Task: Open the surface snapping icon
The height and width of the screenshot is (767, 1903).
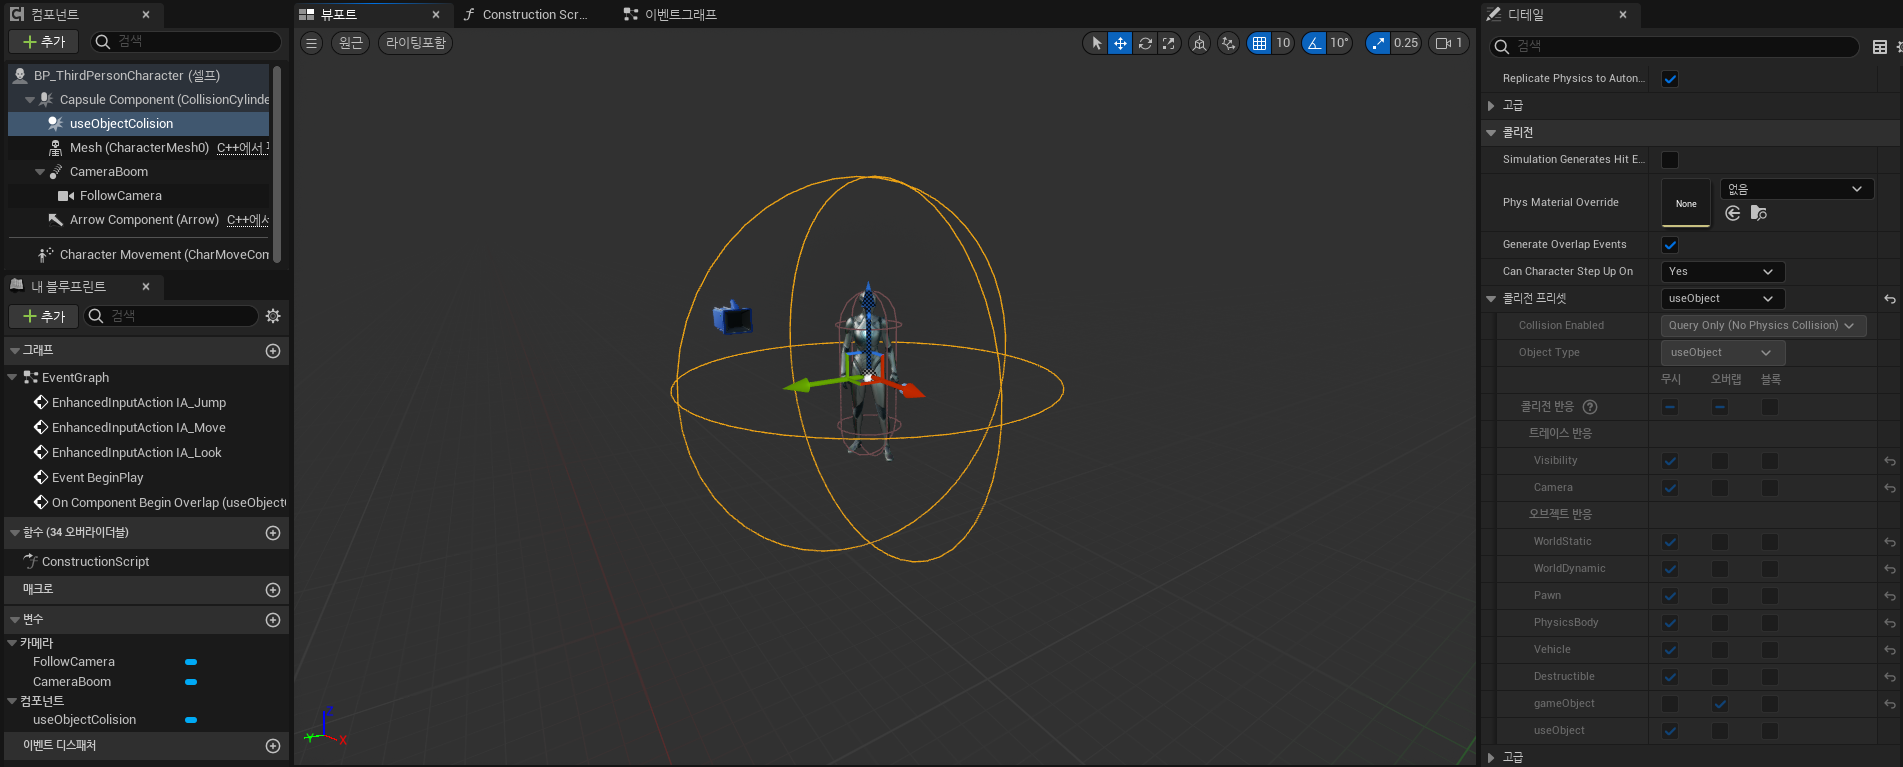Action: (x=1228, y=43)
